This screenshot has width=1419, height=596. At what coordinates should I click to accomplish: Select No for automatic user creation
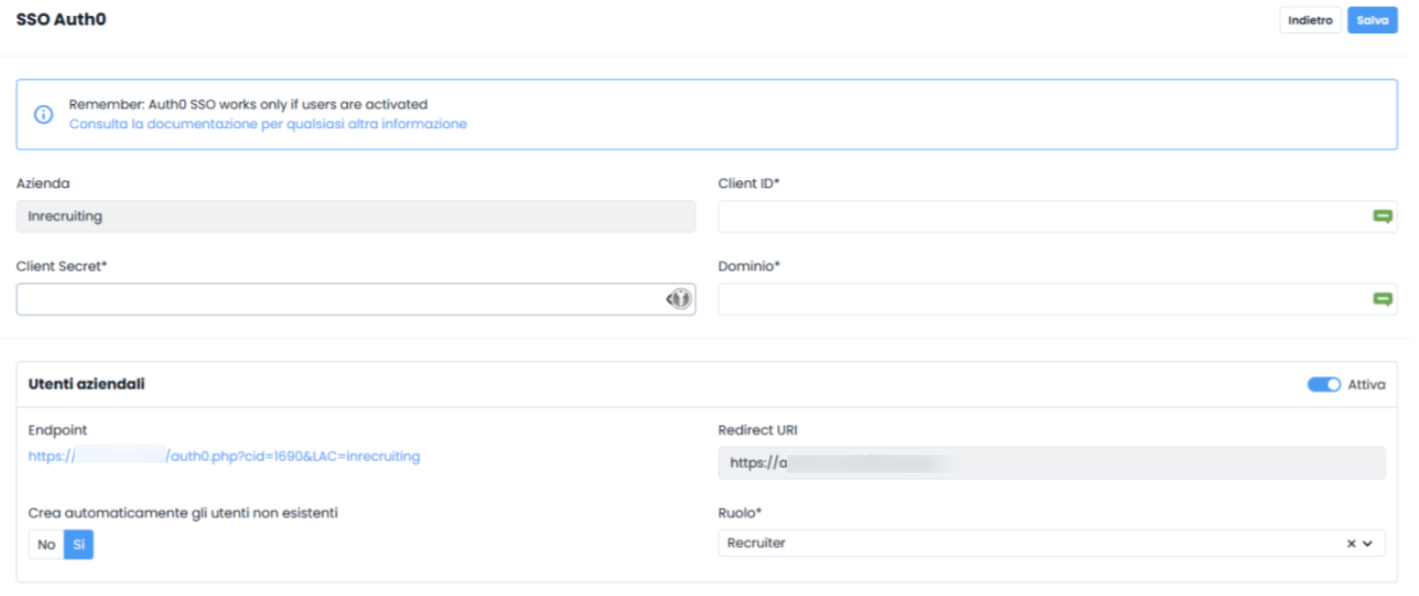[46, 545]
